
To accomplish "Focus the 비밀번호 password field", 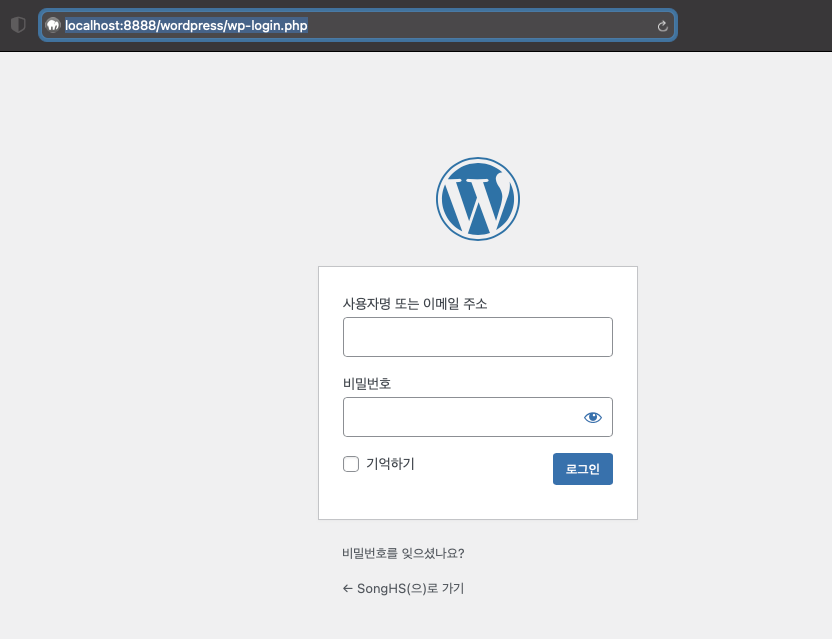I will (478, 417).
